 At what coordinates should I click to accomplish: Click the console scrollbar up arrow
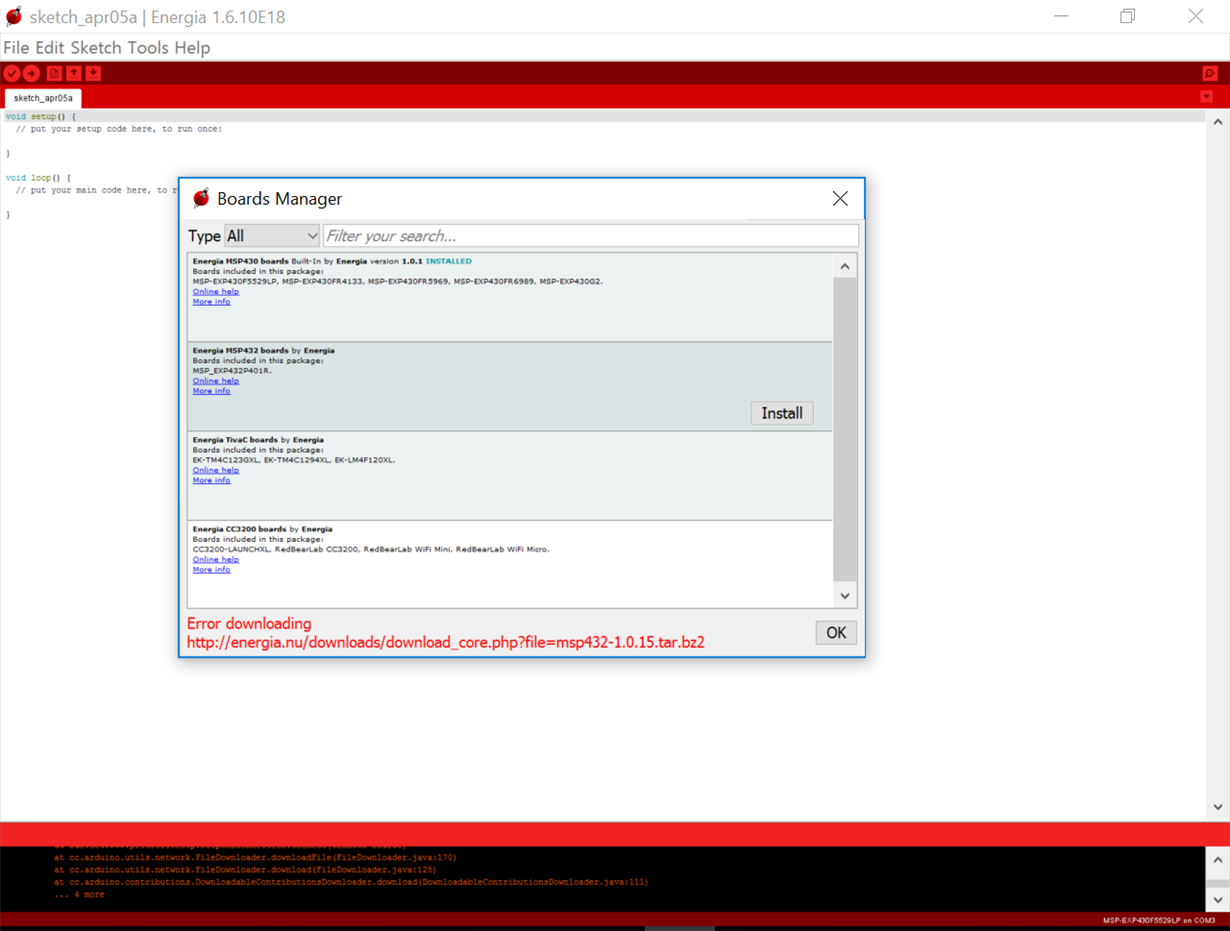pyautogui.click(x=1217, y=860)
